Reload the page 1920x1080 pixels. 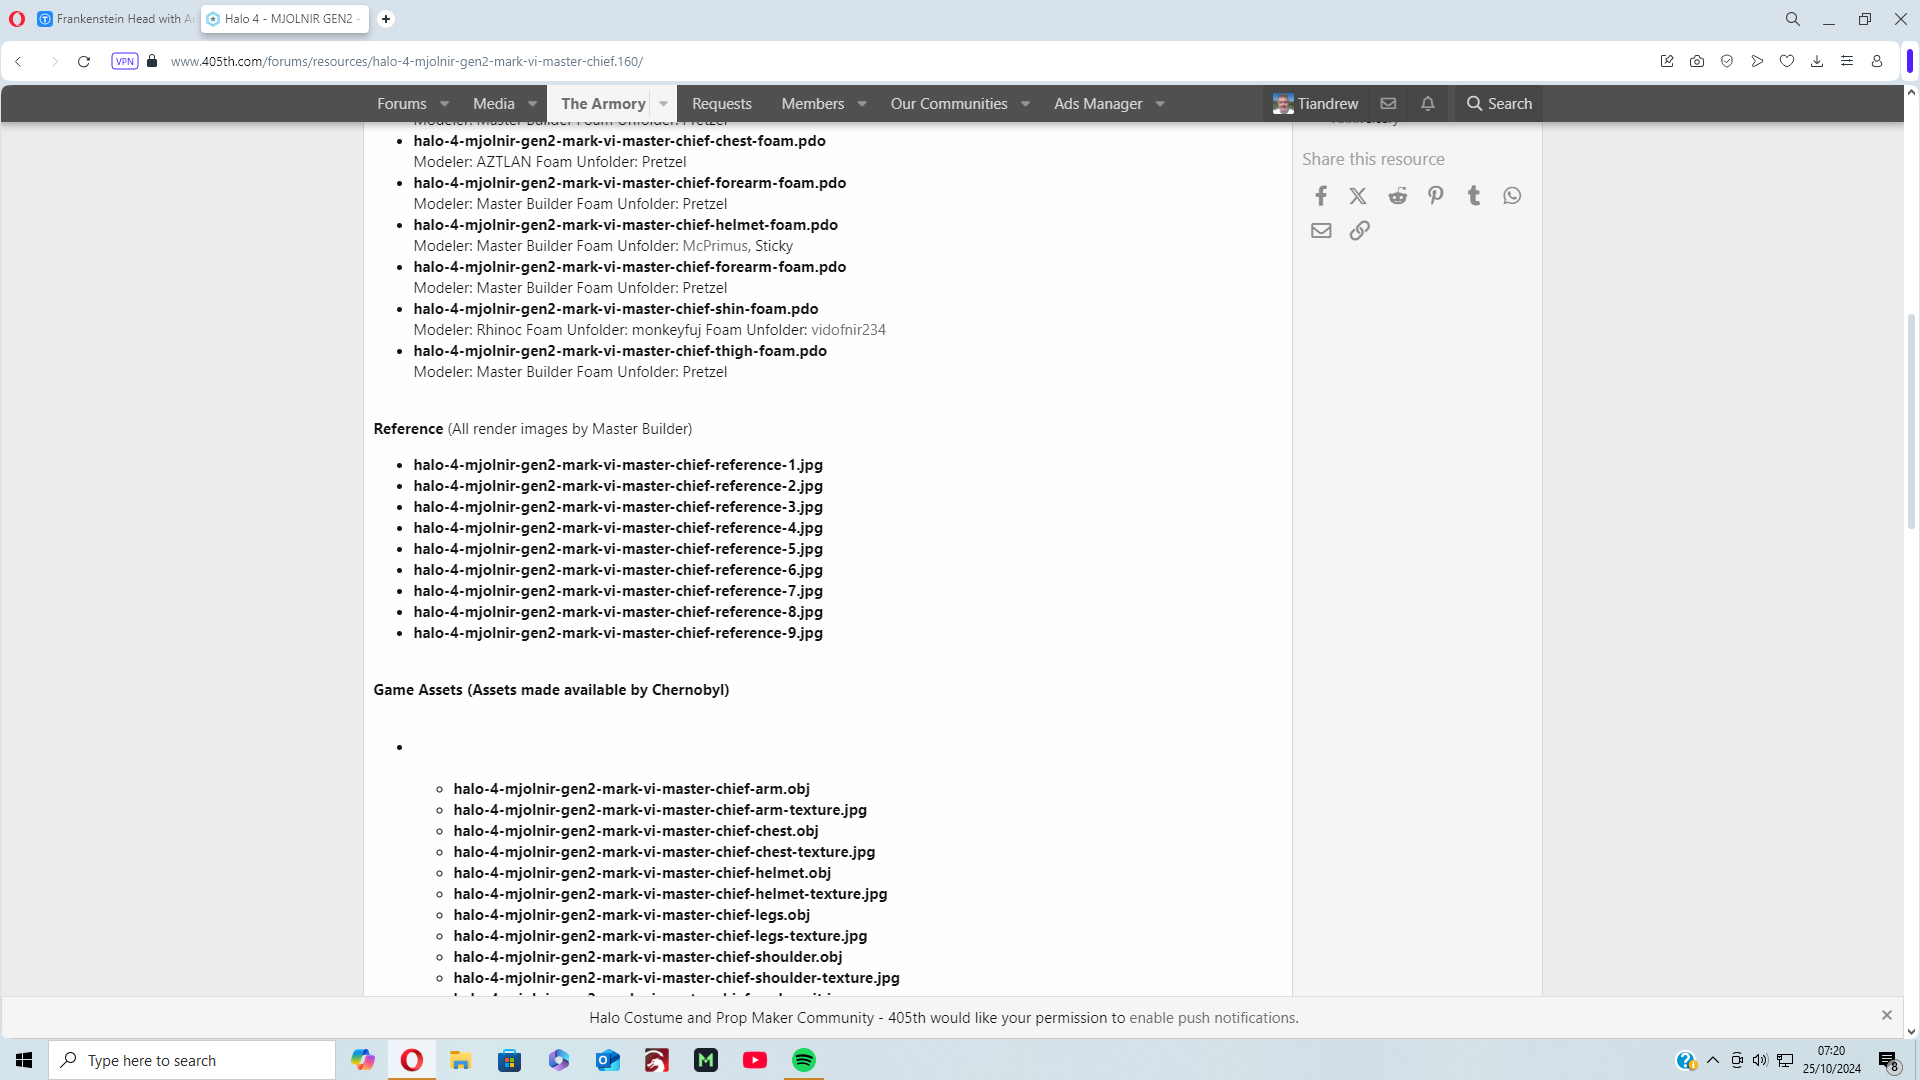click(84, 61)
